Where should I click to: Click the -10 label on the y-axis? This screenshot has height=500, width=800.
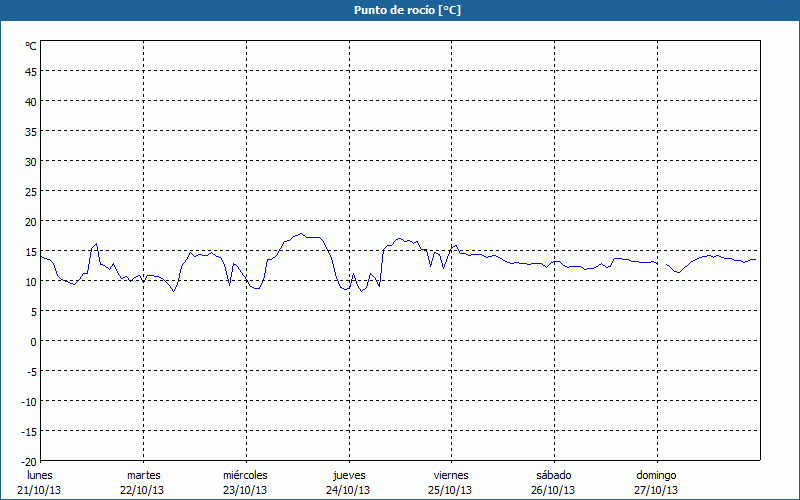[29, 401]
